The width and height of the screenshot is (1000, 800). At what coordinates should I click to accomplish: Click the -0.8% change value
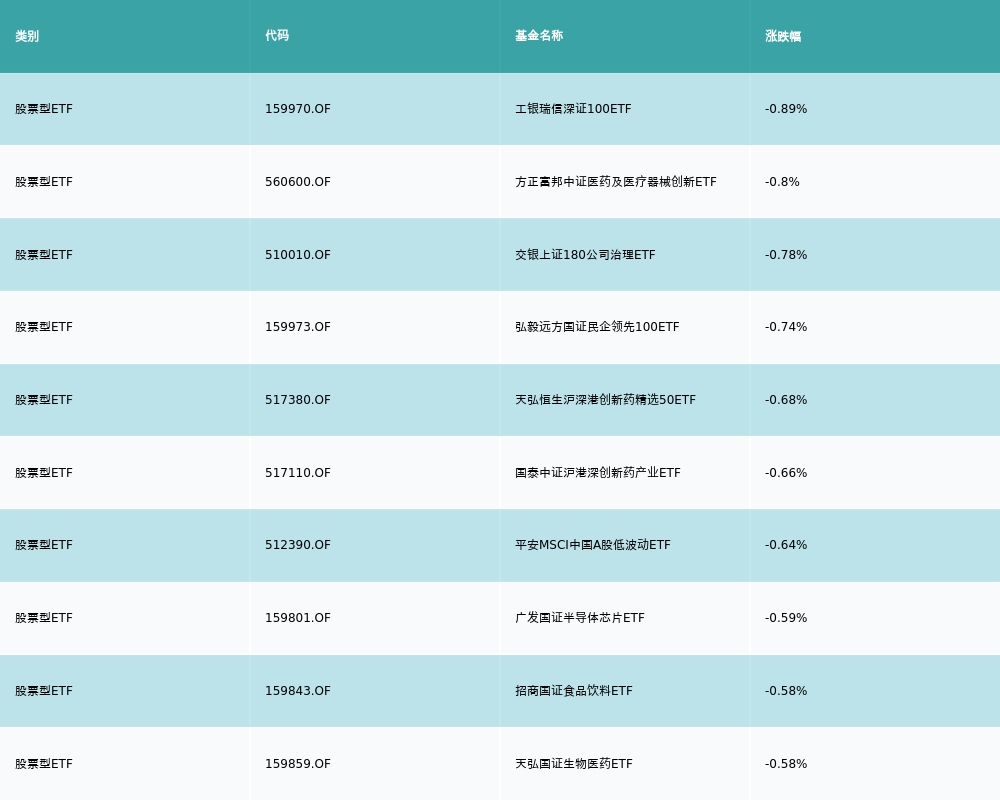(783, 182)
